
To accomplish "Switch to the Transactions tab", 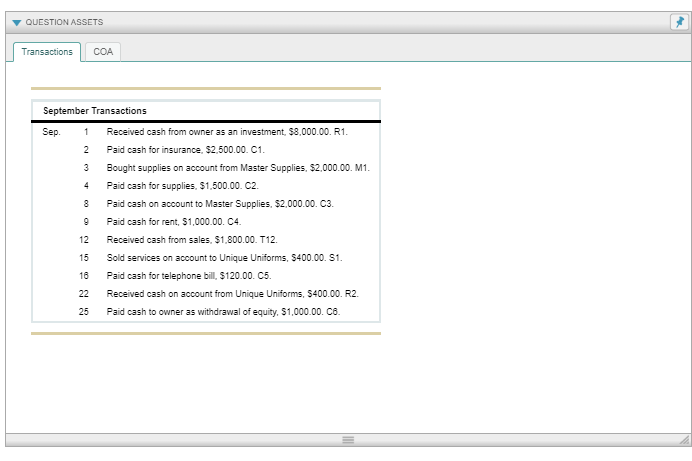I will (x=47, y=52).
